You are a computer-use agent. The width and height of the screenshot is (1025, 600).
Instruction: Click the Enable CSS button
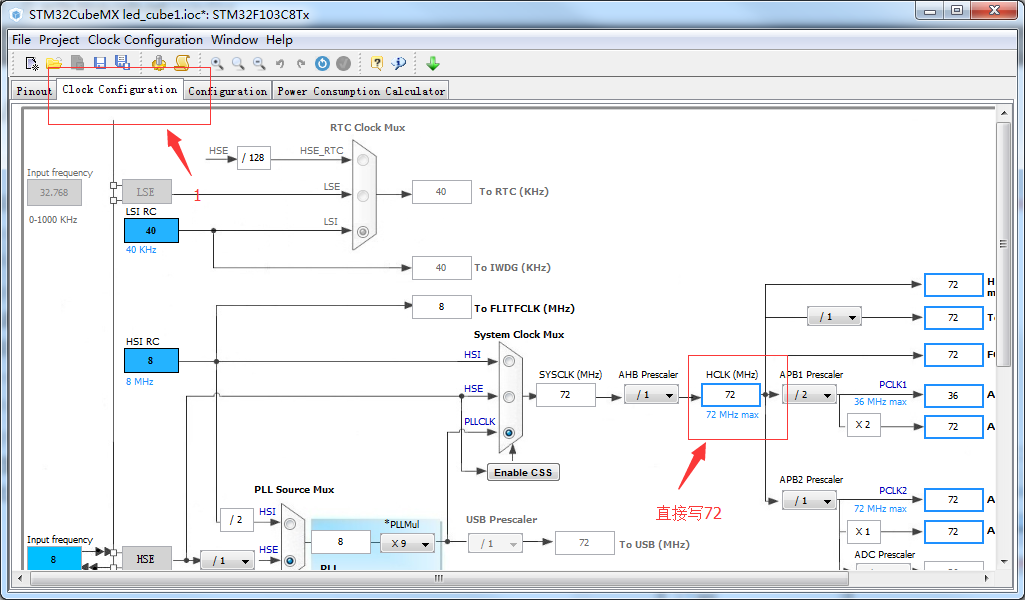pos(522,472)
